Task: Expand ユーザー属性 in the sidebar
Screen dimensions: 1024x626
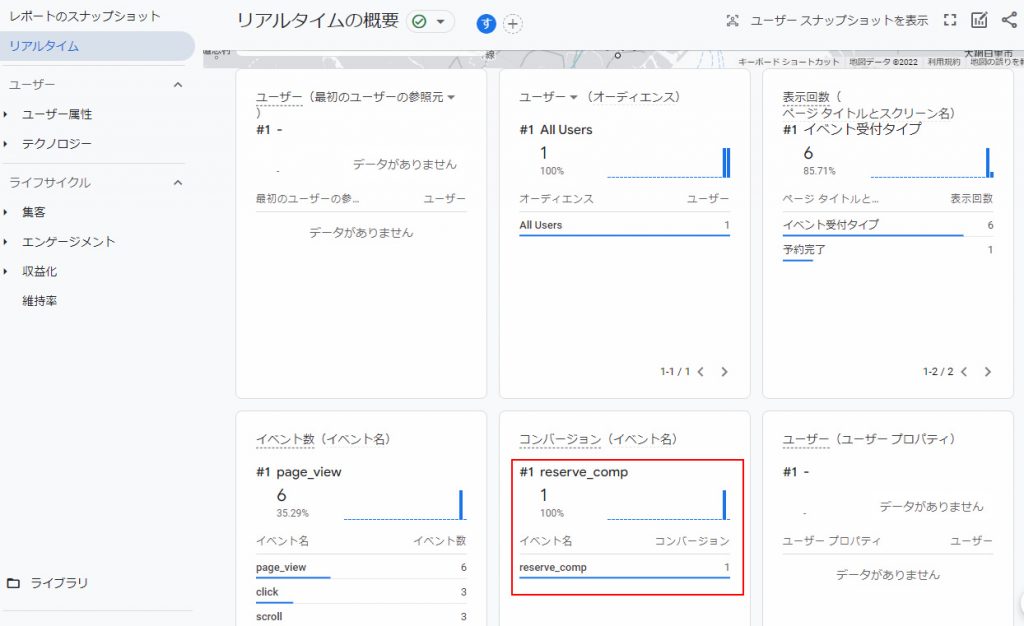Action: [x=56, y=115]
